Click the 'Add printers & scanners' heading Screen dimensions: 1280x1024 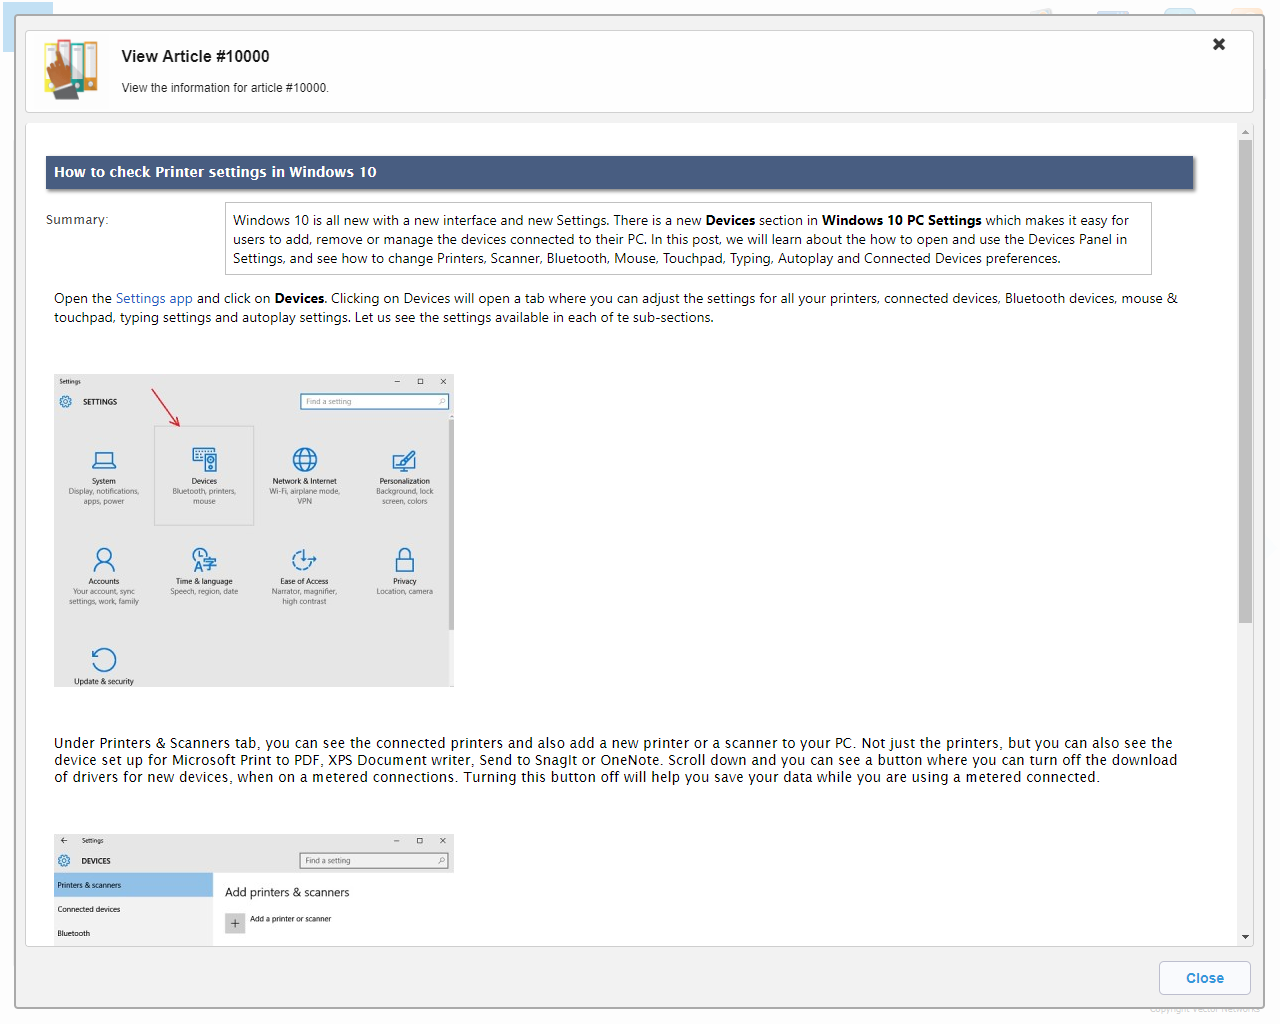tap(287, 892)
